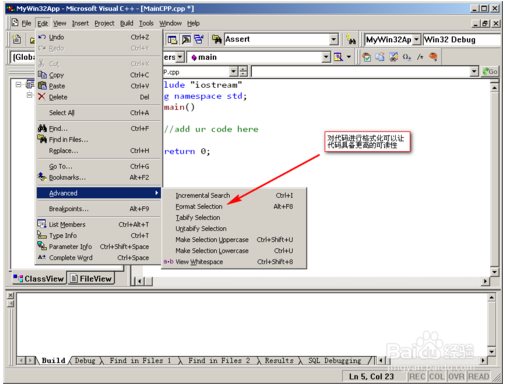Select Tabify Selection submenu item
The width and height of the screenshot is (505, 387).
pyautogui.click(x=234, y=217)
